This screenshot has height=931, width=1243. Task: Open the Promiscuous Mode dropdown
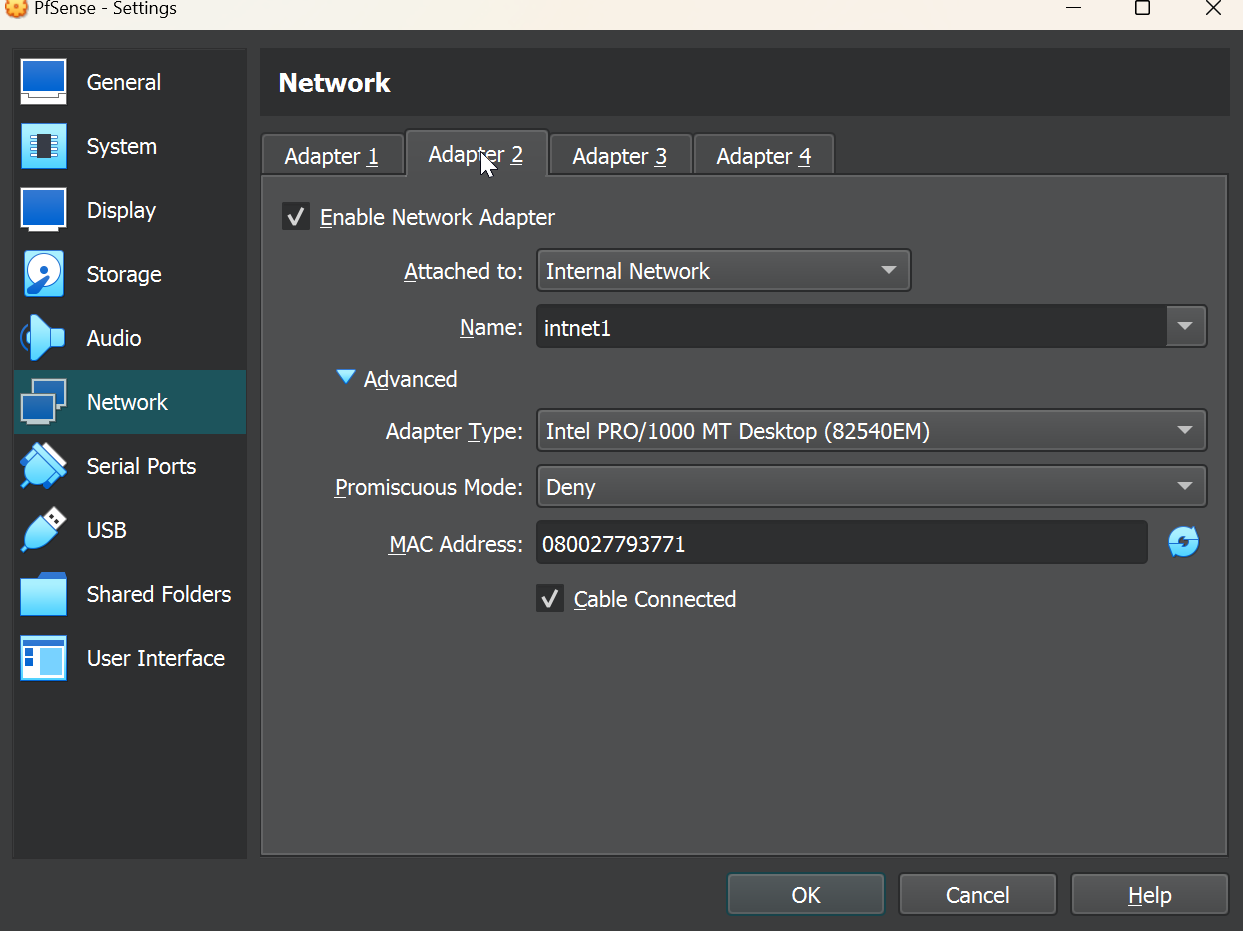tap(870, 487)
